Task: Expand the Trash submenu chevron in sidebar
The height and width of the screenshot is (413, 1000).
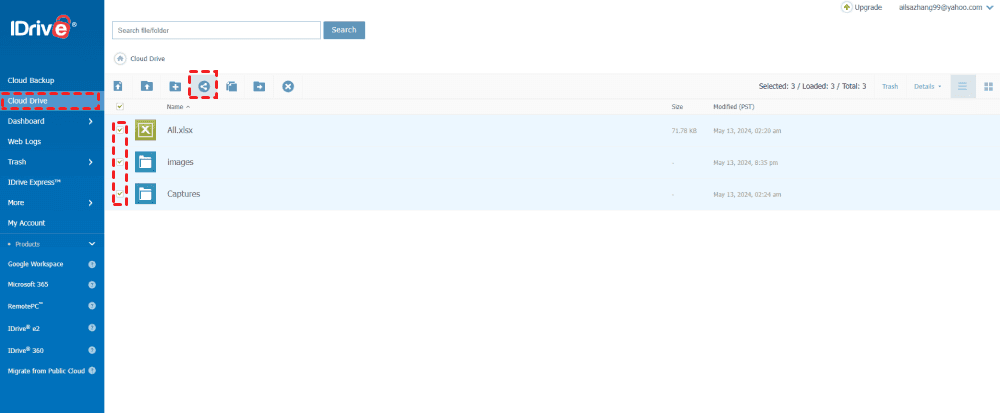Action: (91, 162)
